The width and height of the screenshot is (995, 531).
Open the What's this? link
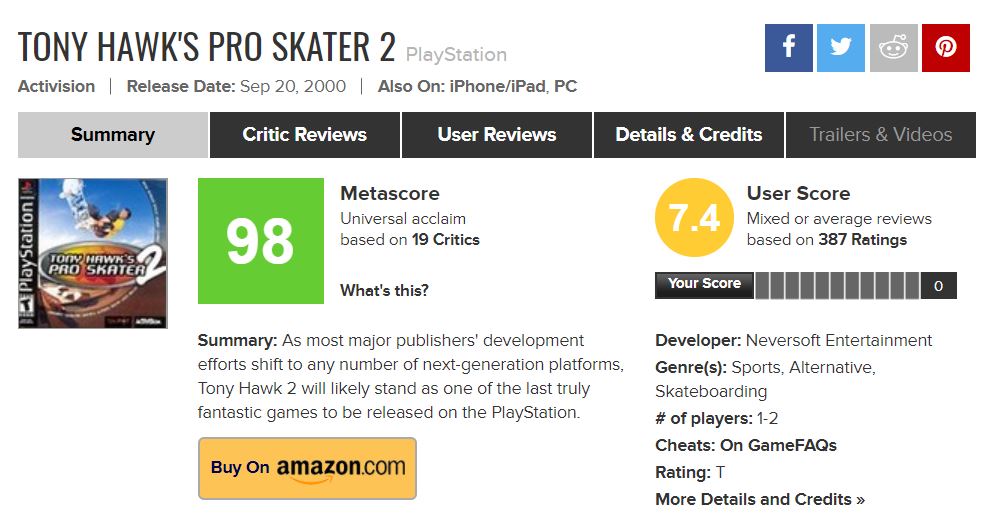coord(384,291)
